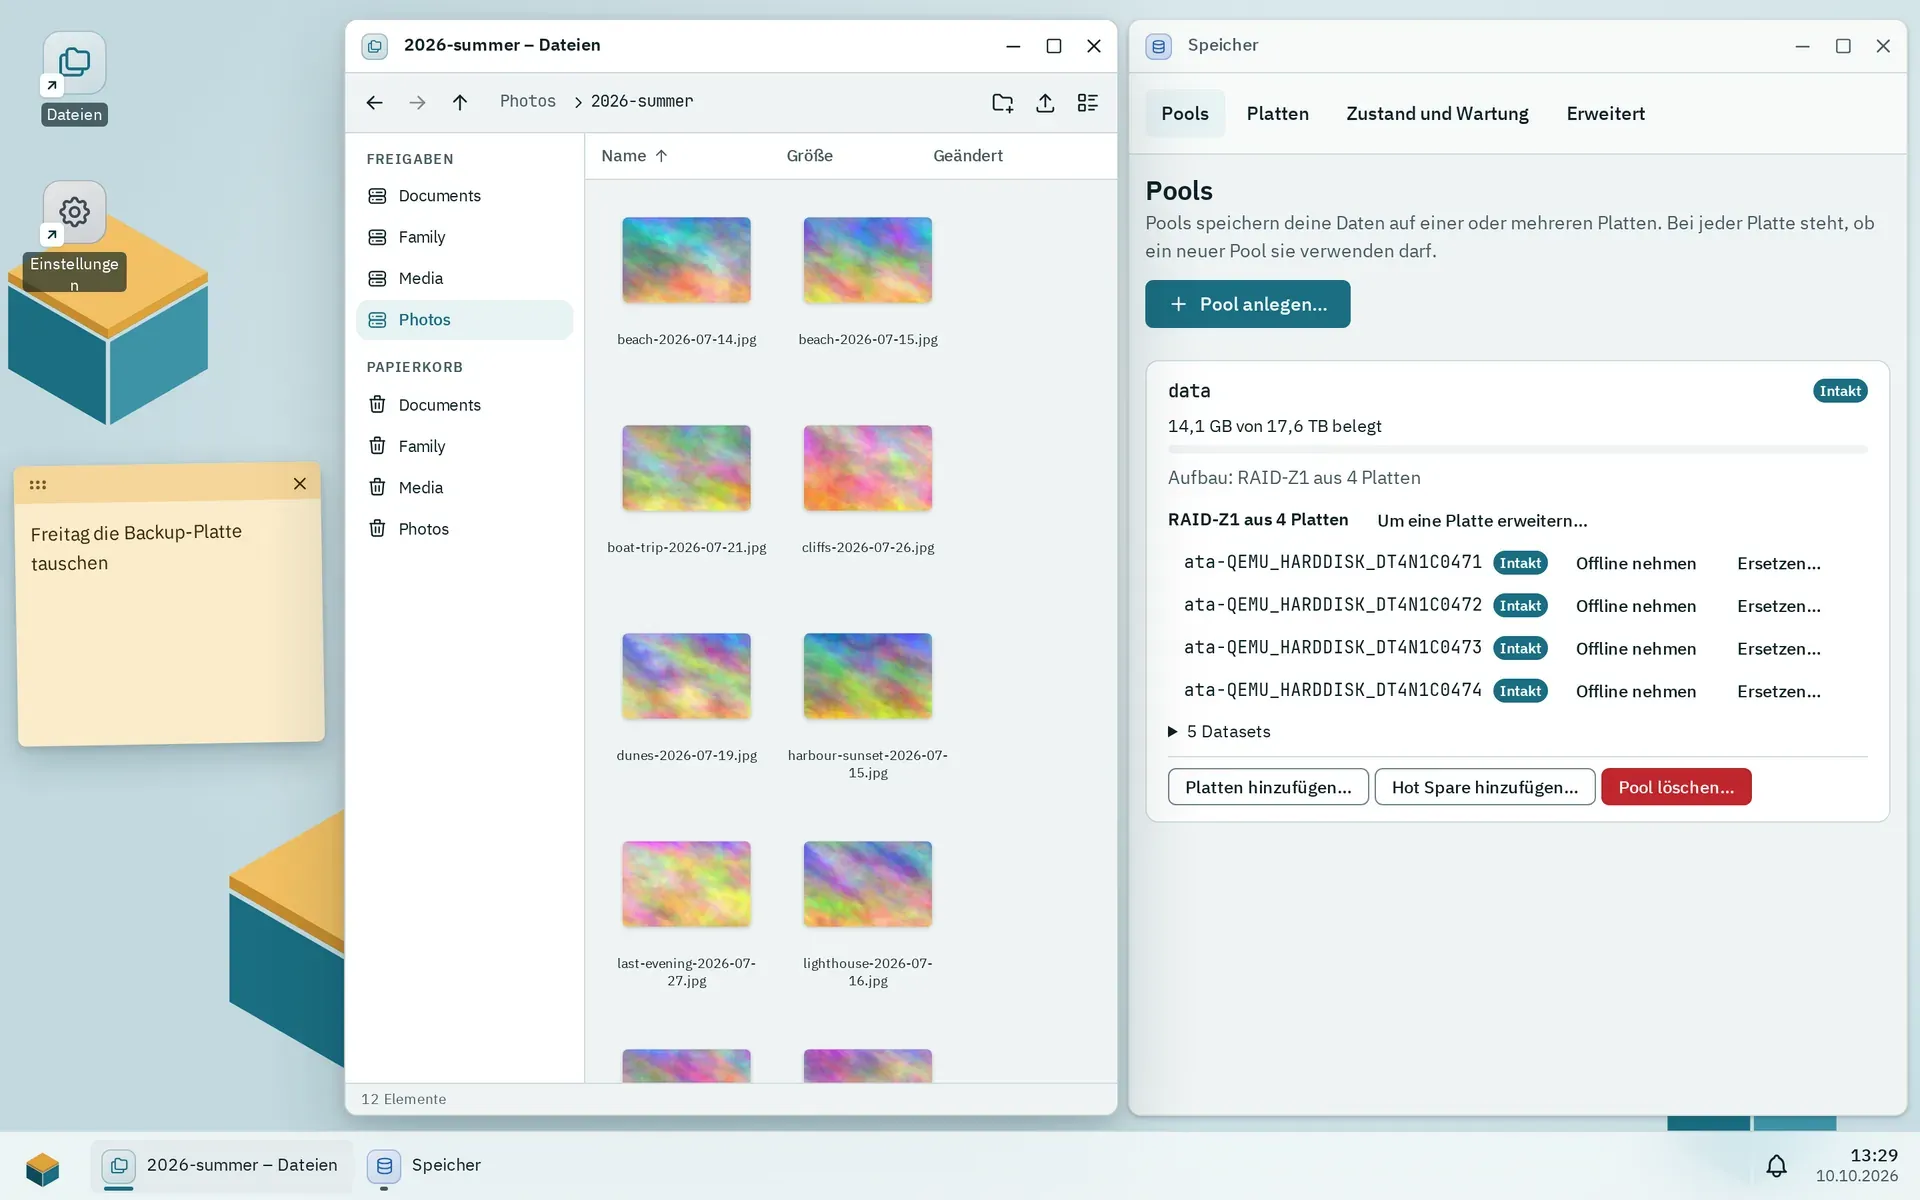1920x1200 pixels.
Task: Click the 12 Elemente status bar text
Action: pos(404,1099)
